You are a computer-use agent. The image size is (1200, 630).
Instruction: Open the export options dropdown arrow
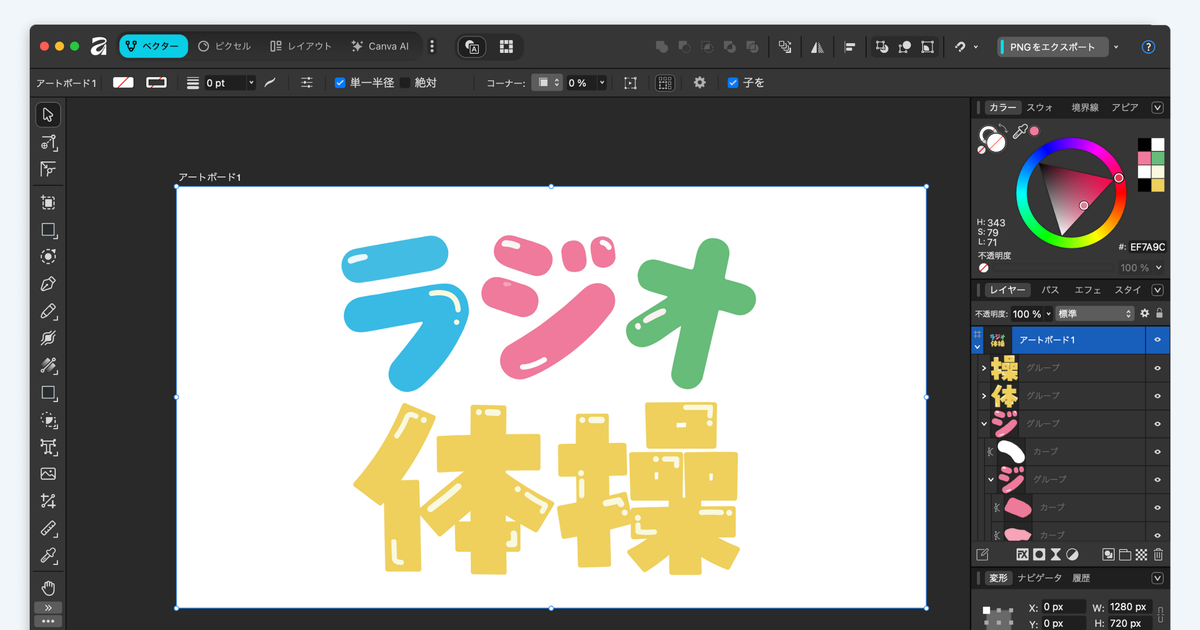1116,47
